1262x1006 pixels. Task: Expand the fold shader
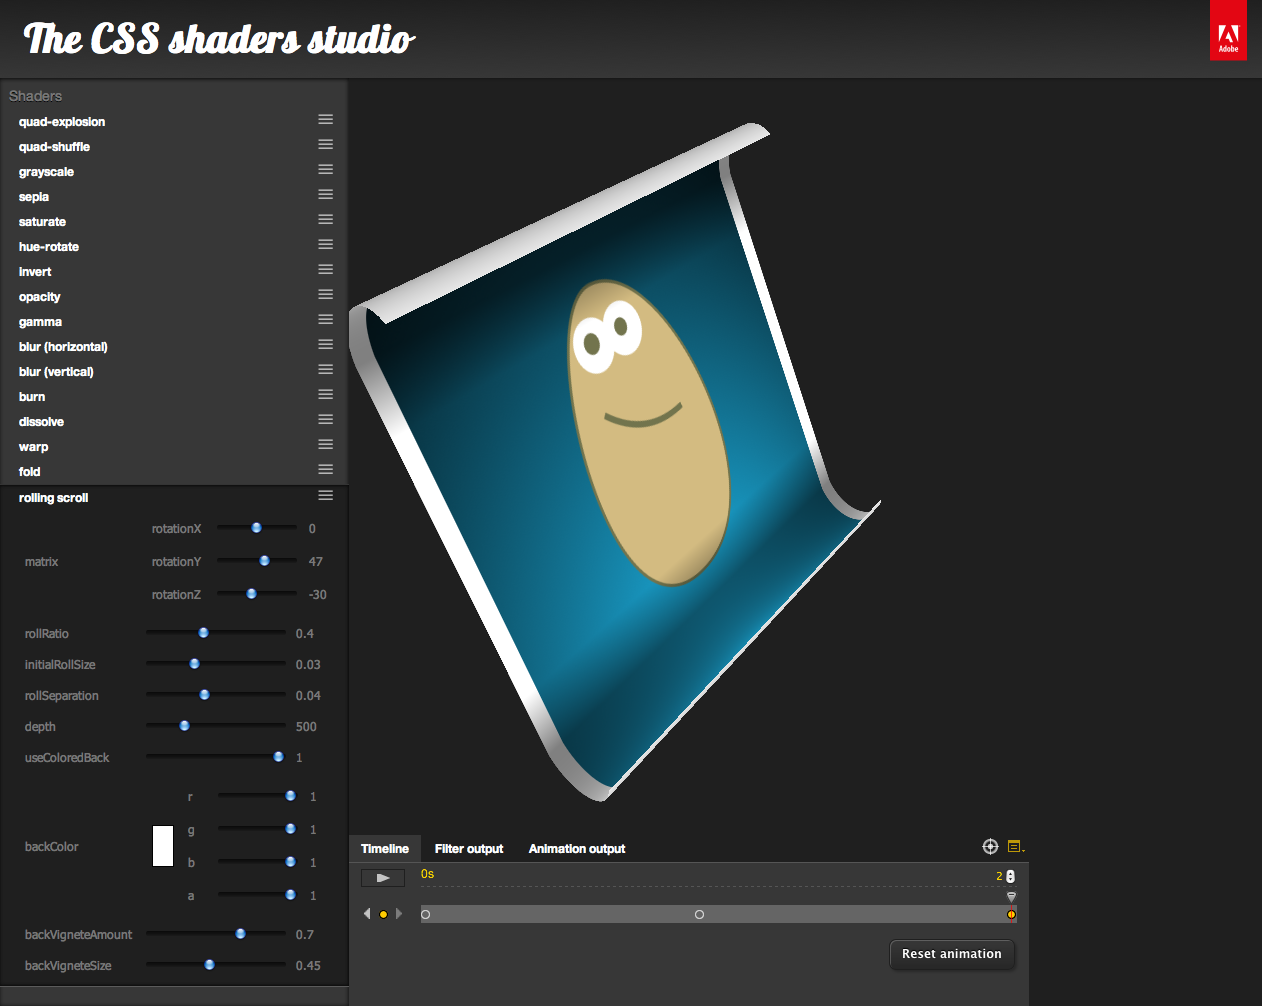tap(30, 472)
